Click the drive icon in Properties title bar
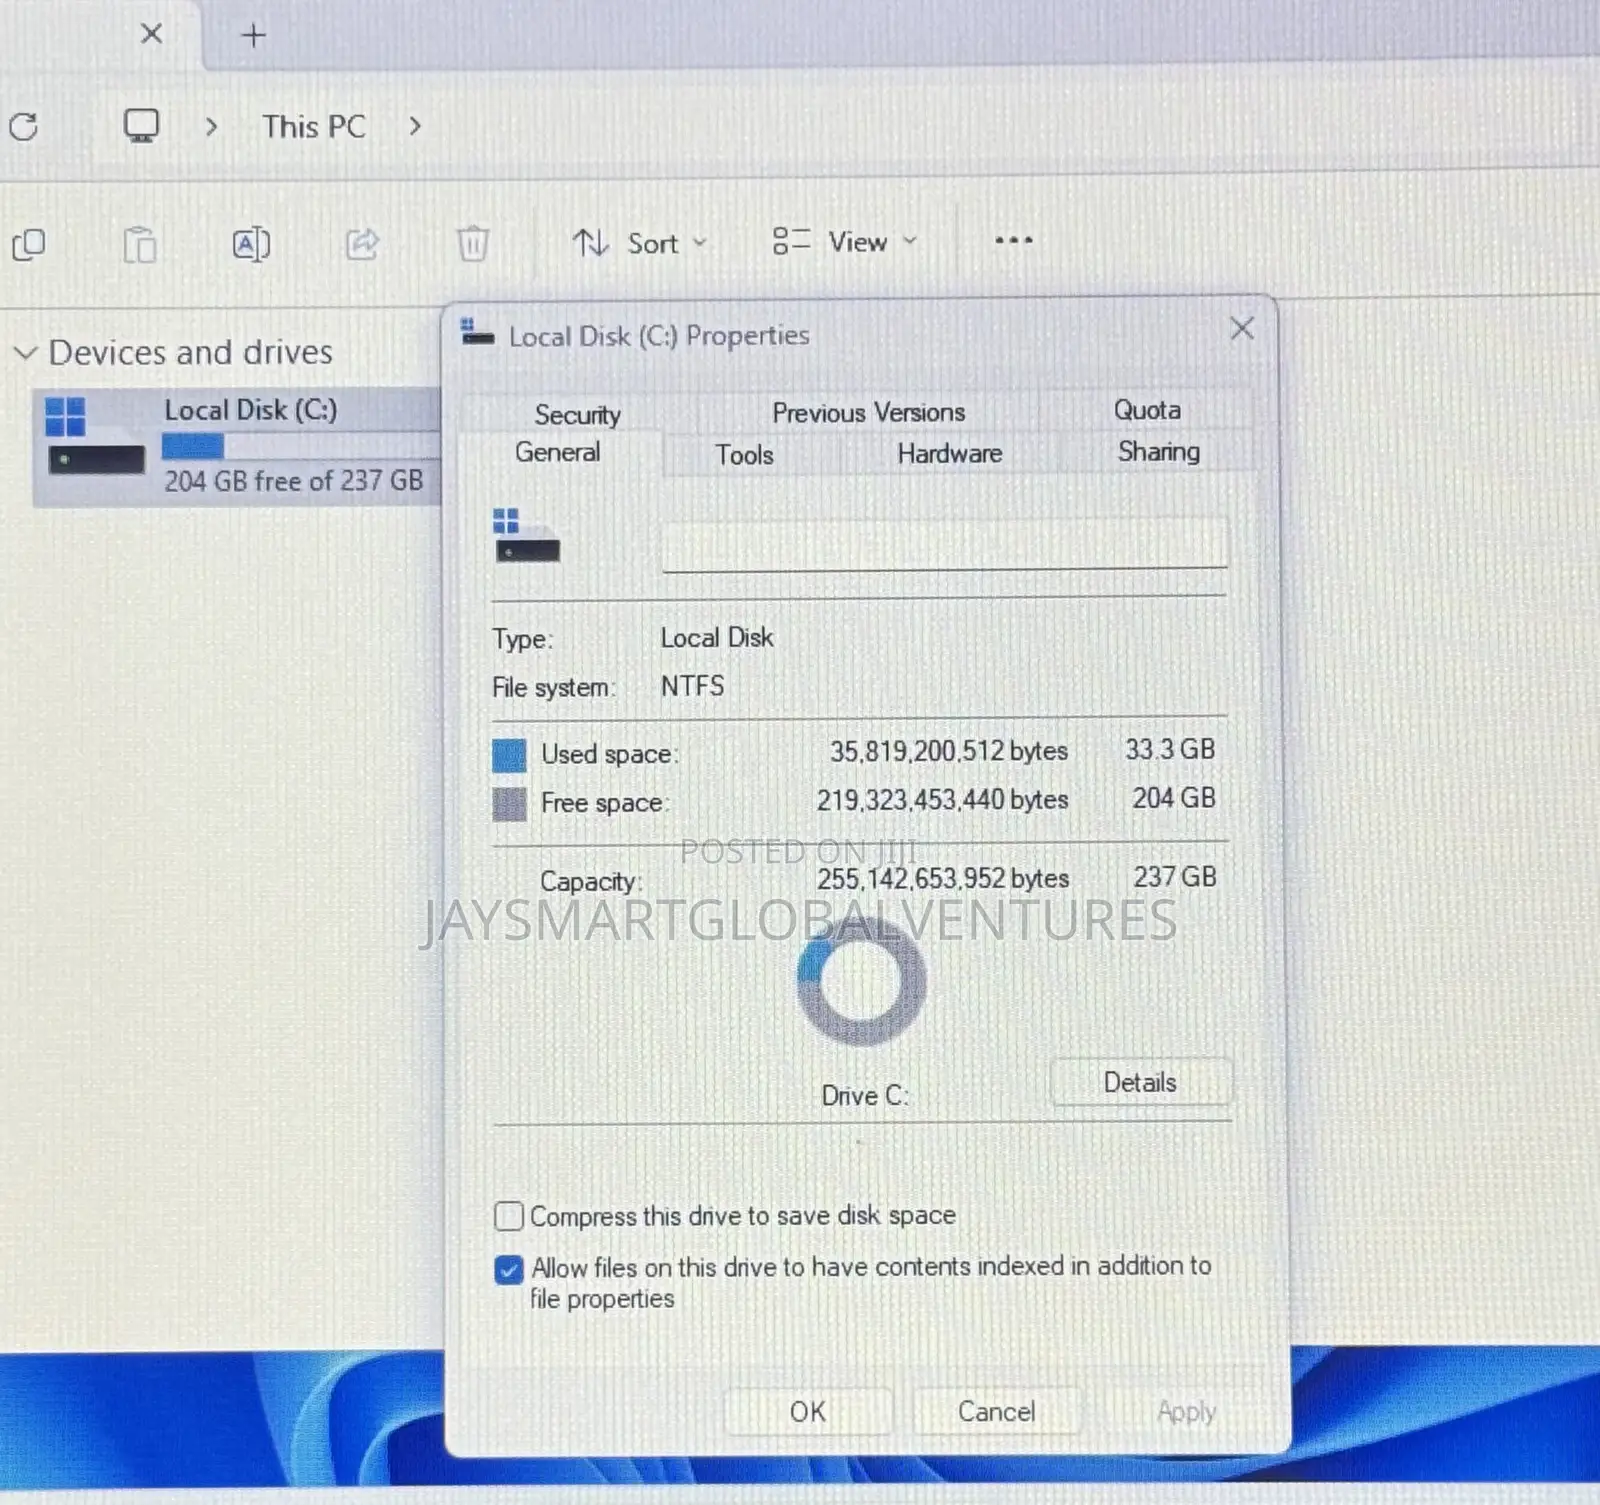 pos(477,332)
